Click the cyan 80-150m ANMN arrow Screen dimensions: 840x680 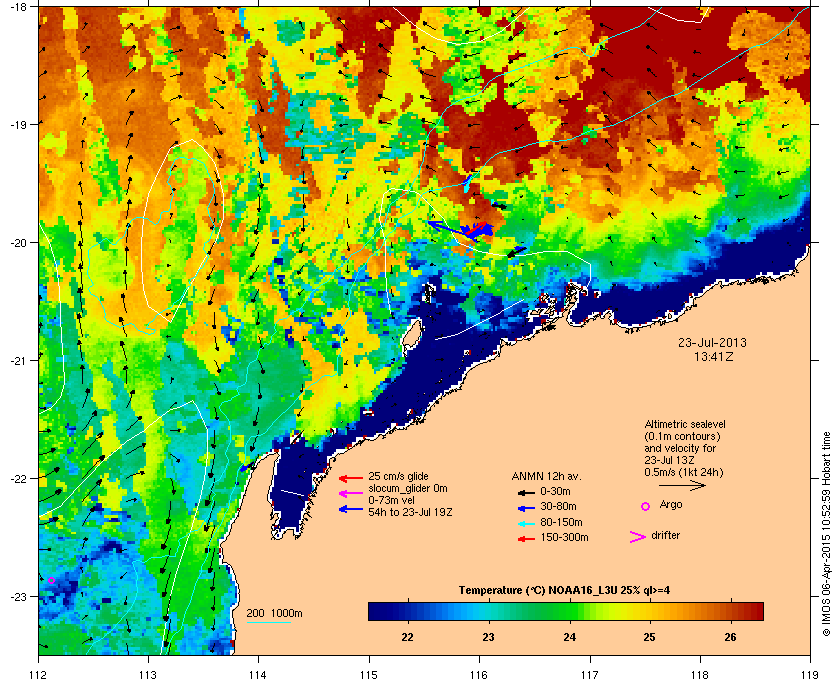click(x=526, y=524)
